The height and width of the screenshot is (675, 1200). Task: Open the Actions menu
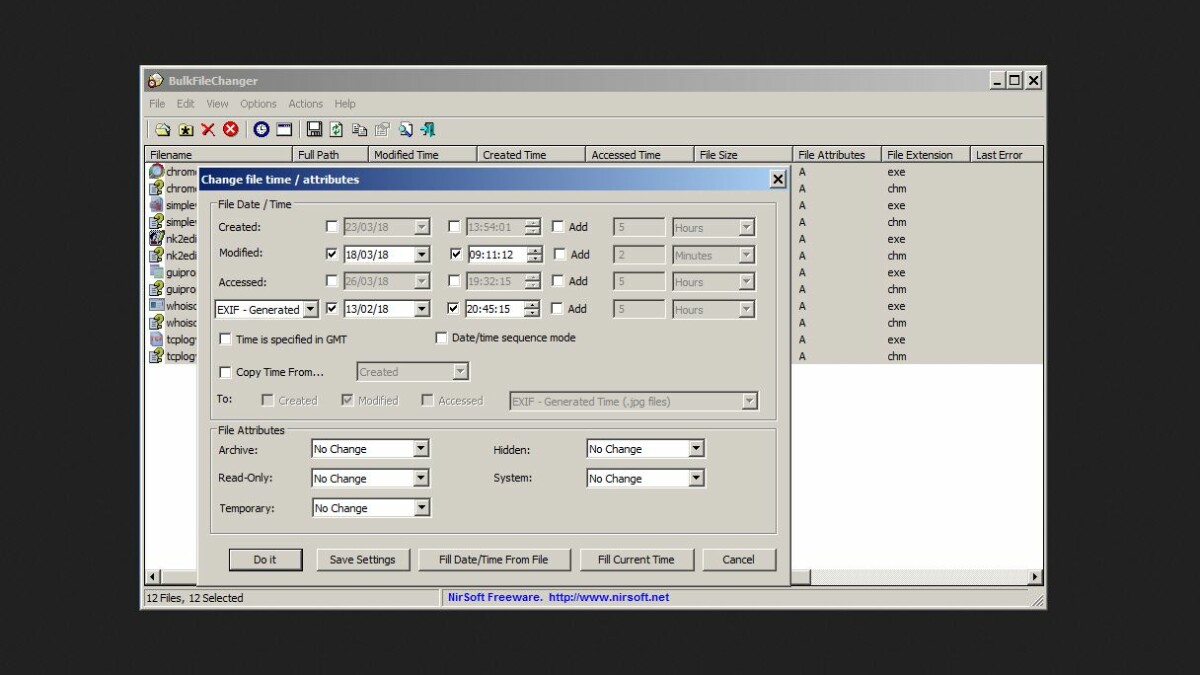pos(305,103)
